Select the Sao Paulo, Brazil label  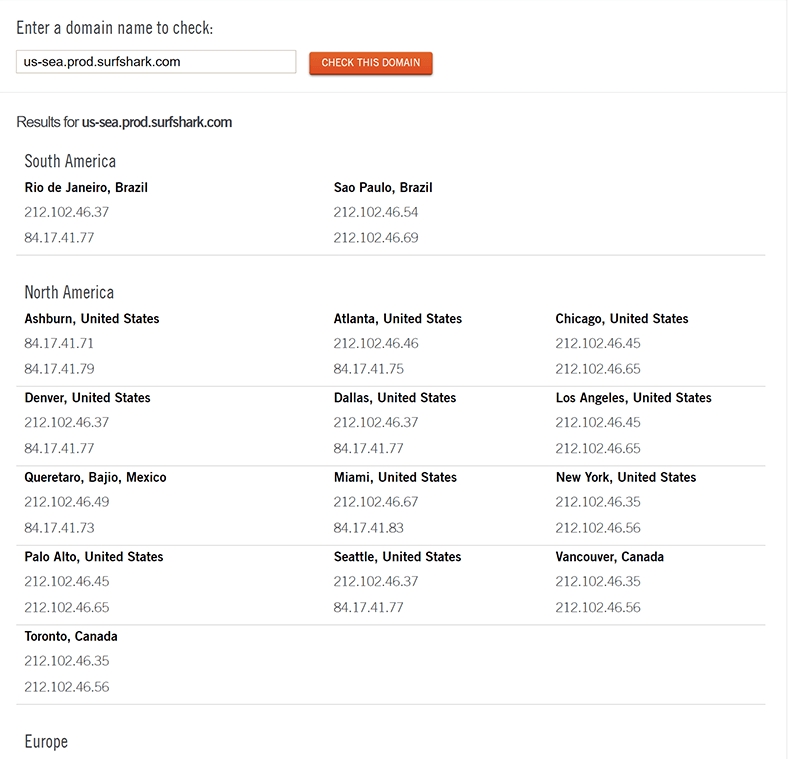383,187
